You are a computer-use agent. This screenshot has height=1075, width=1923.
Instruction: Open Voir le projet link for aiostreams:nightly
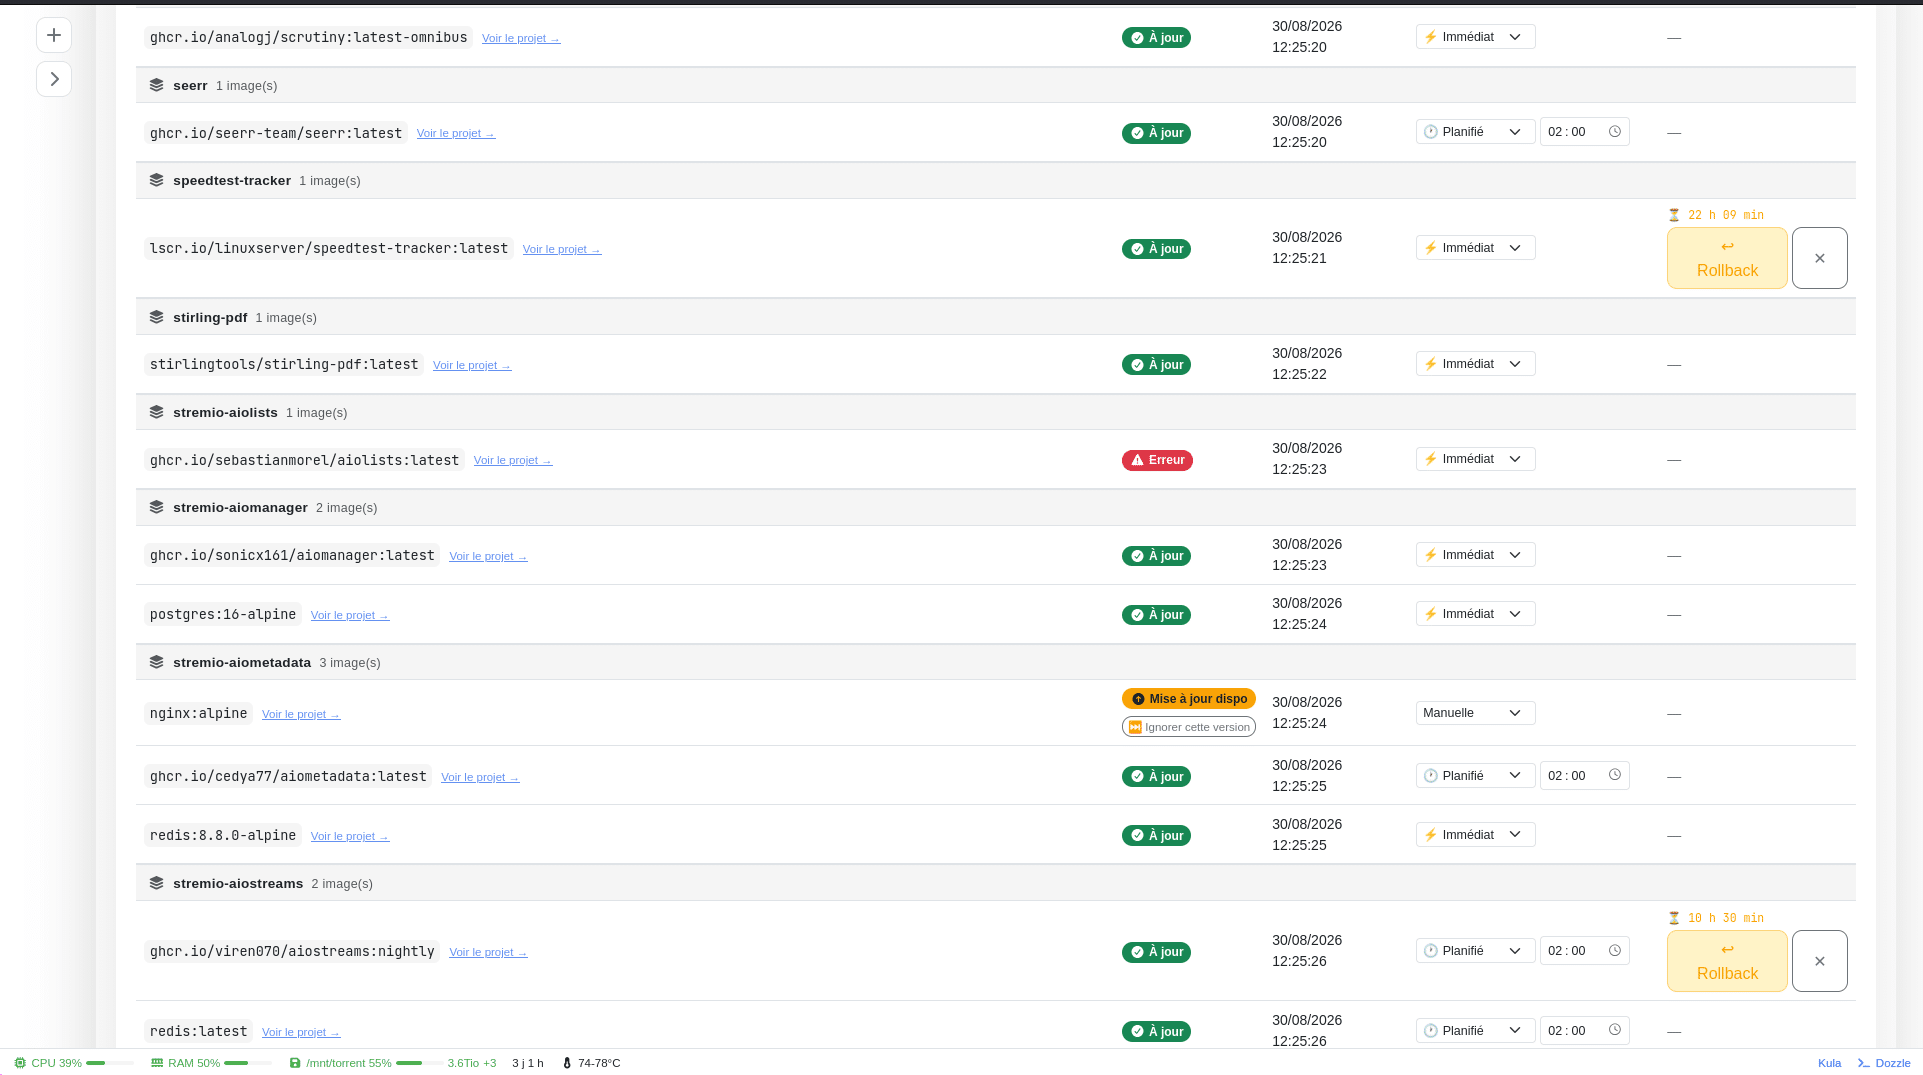[x=488, y=952]
